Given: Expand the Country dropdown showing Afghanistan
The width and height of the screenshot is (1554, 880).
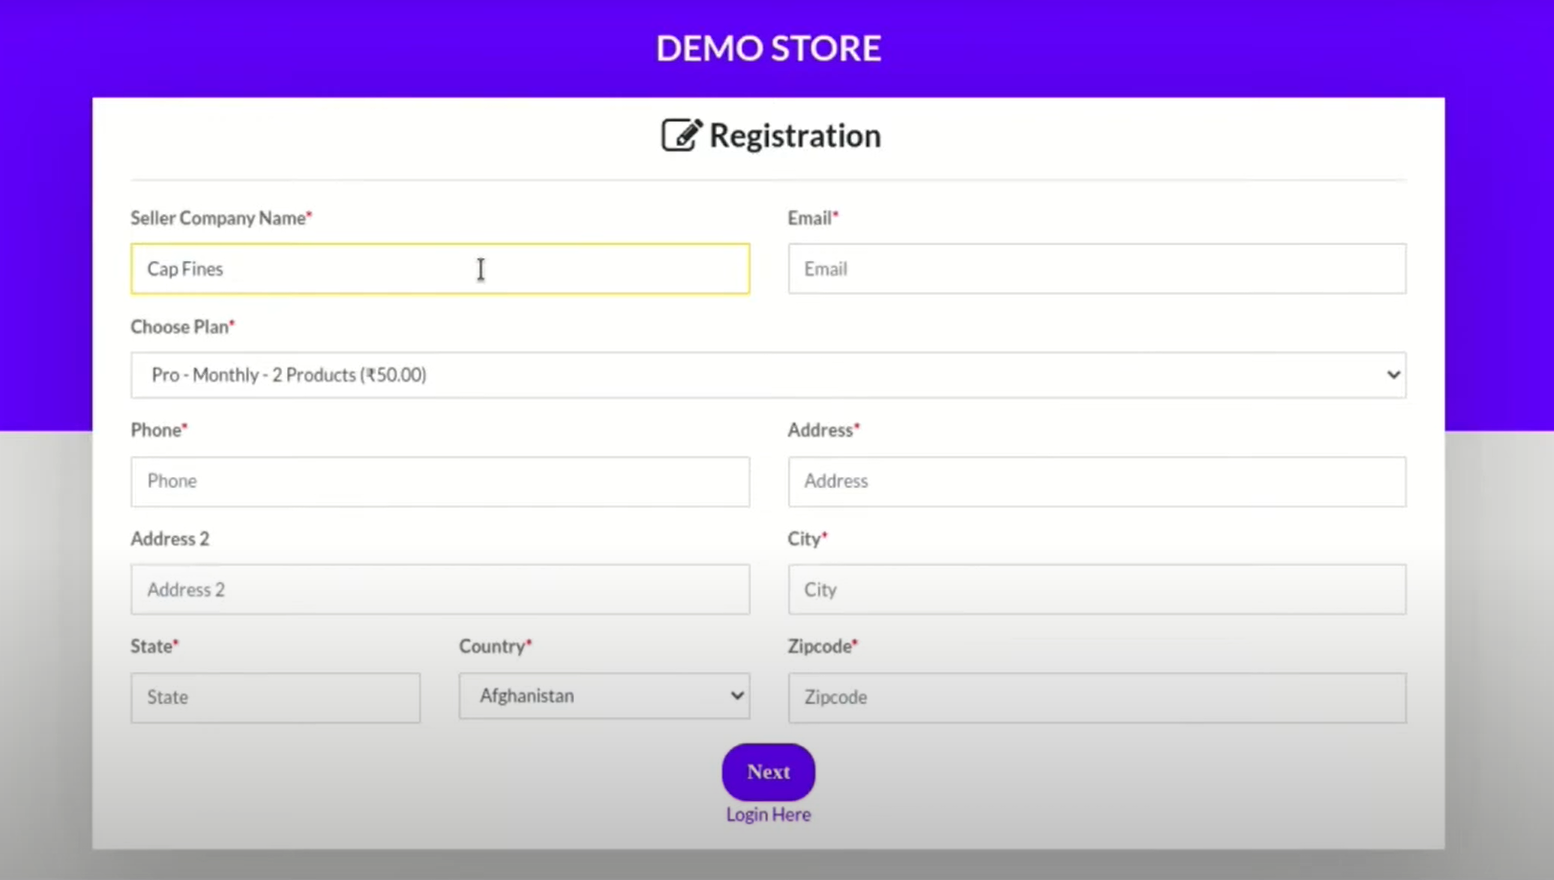Looking at the screenshot, I should tap(604, 696).
